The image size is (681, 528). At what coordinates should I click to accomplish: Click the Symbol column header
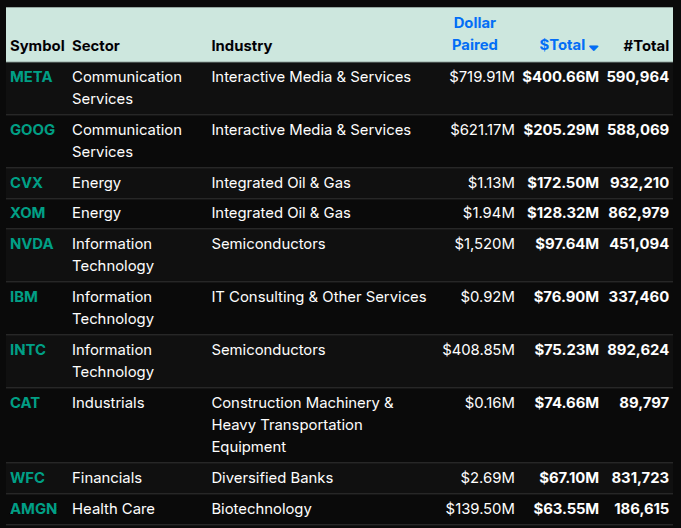tap(37, 46)
